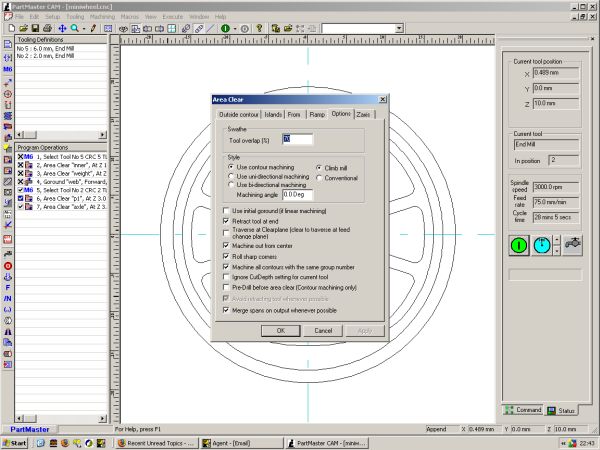600x450 pixels.
Task: Toggle Machine all contours with same group number
Action: pyautogui.click(x=226, y=267)
